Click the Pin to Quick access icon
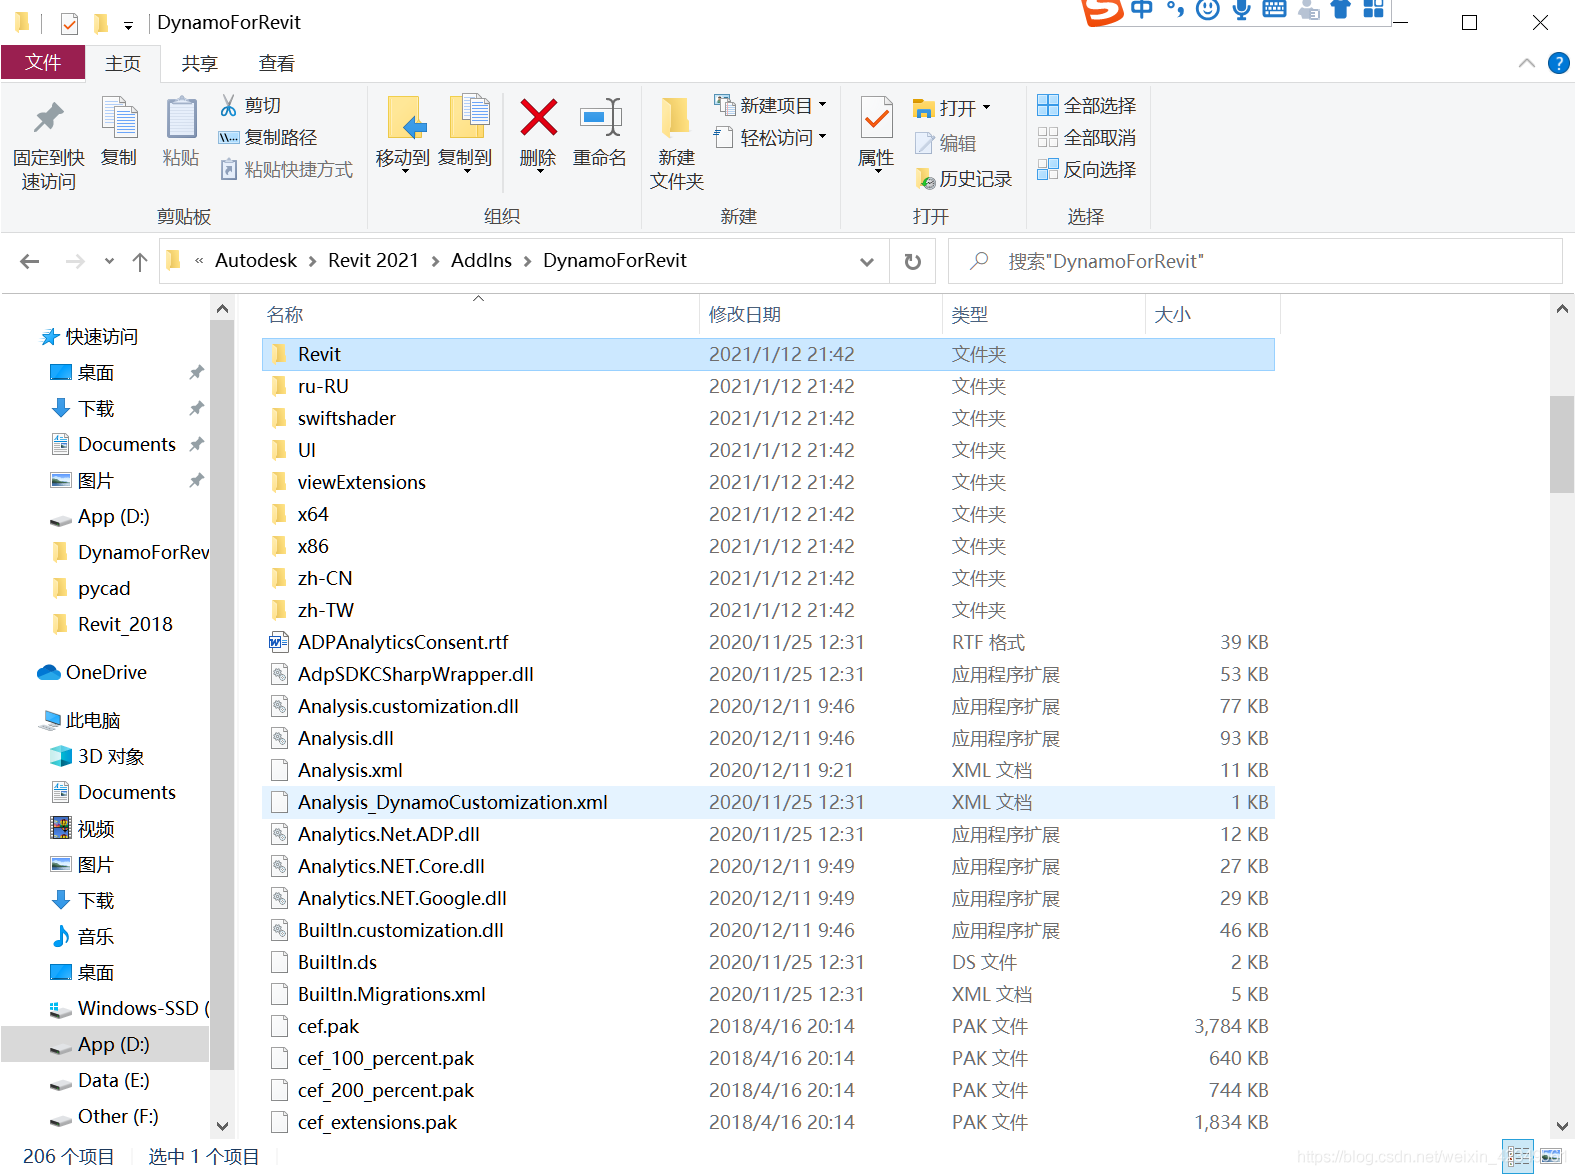 click(48, 118)
